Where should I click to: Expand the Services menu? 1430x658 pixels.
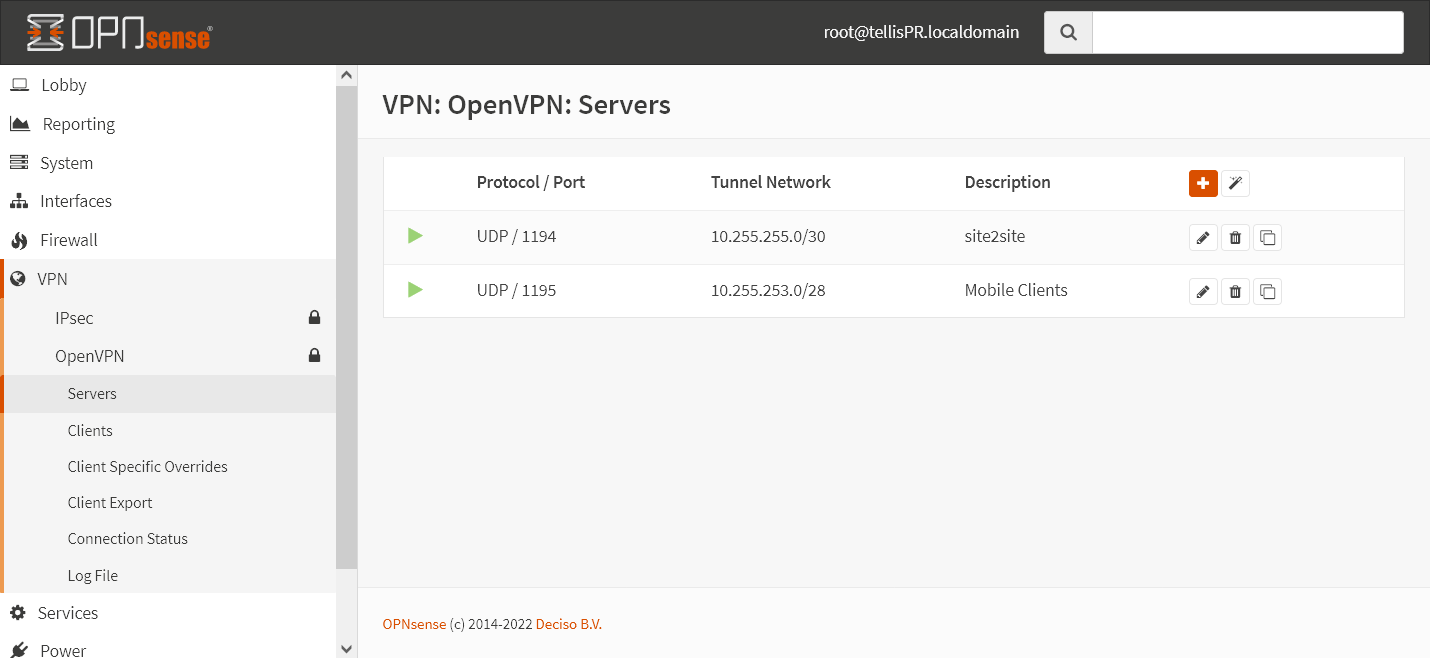click(67, 613)
